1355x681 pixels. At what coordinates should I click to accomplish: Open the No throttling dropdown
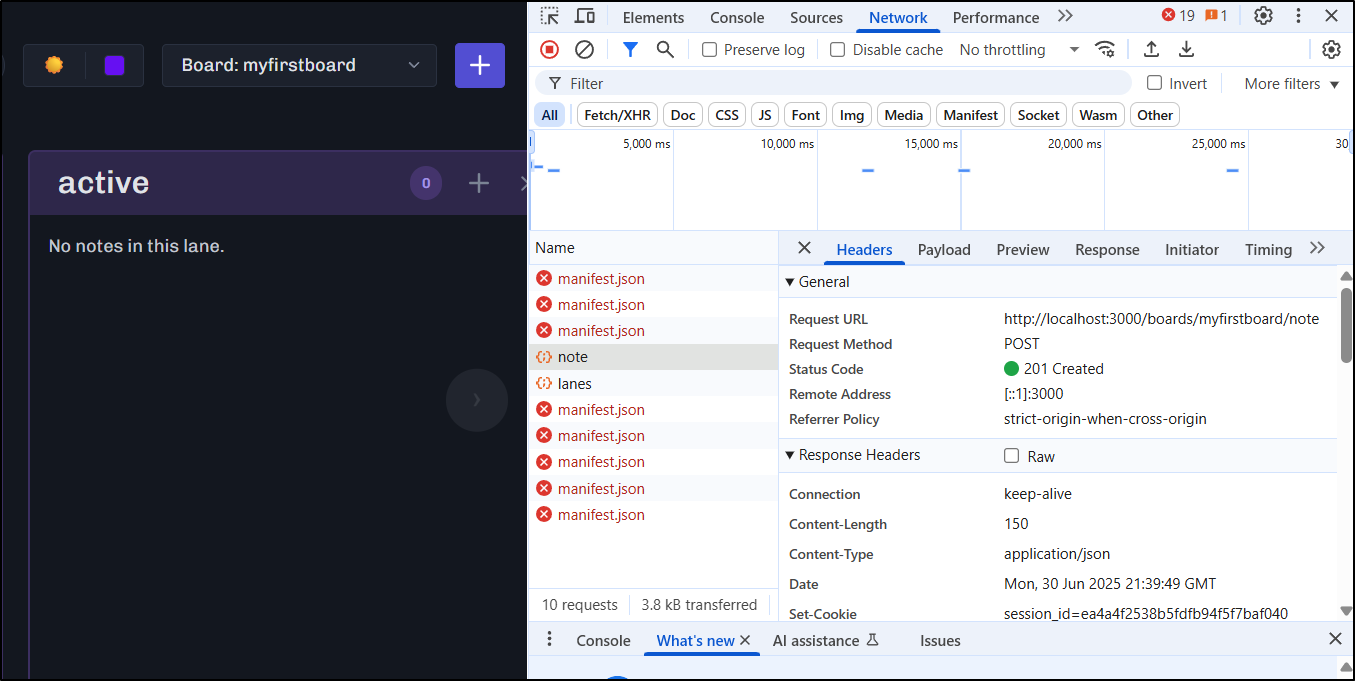(1018, 50)
